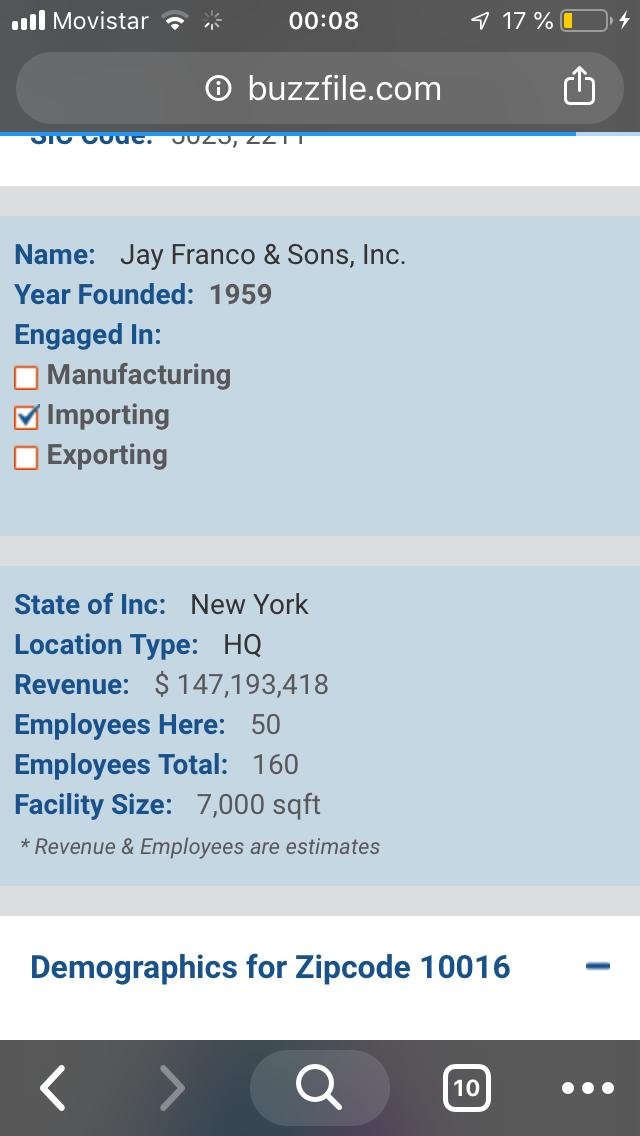Image resolution: width=640 pixels, height=1136 pixels.
Task: Tap the forward navigation arrow
Action: [172, 1087]
